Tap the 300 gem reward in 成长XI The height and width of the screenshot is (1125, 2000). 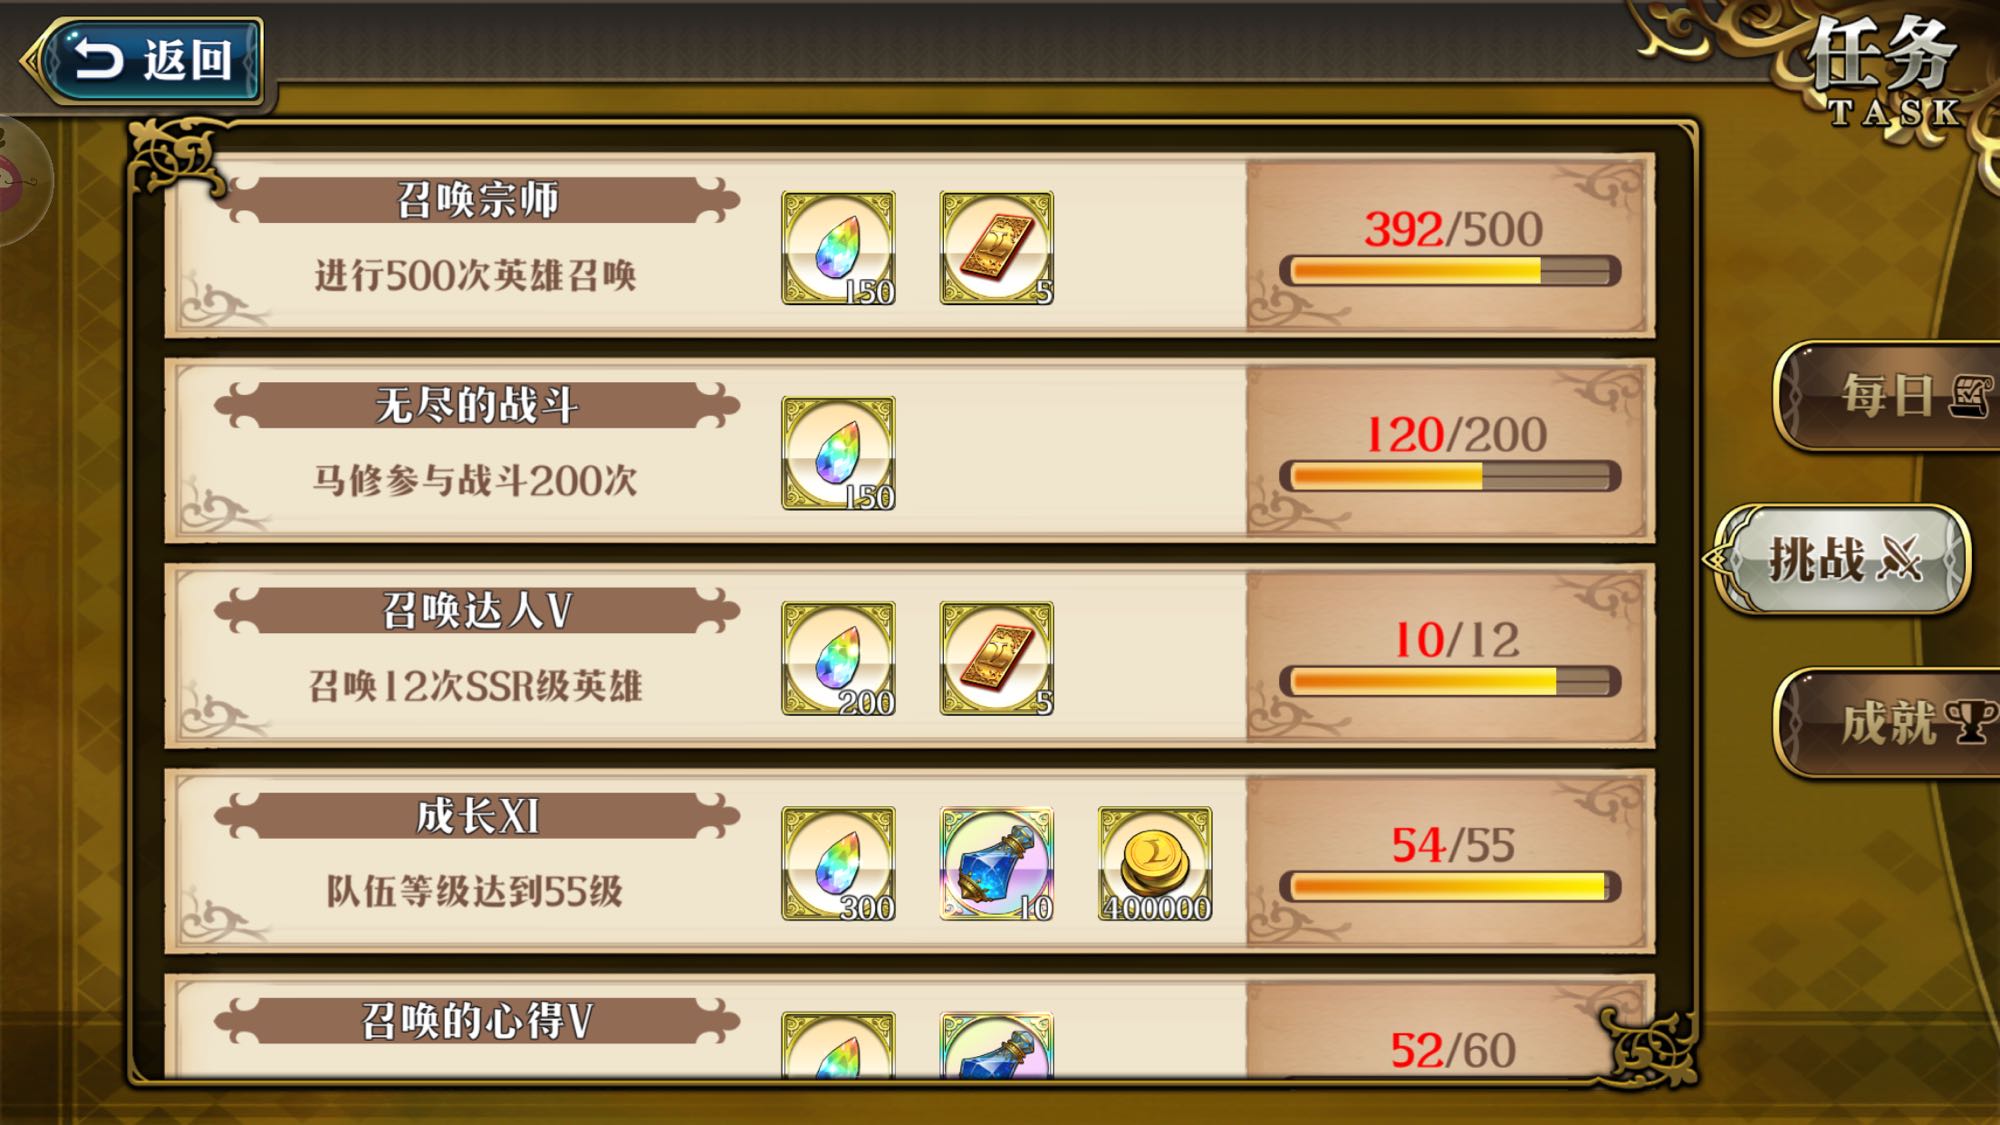pos(838,863)
